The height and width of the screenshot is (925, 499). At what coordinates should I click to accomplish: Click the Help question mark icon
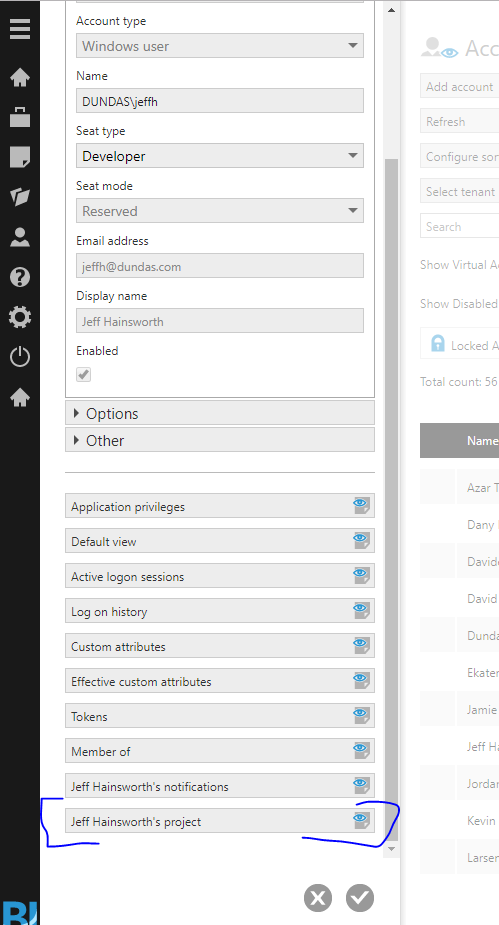pos(20,277)
